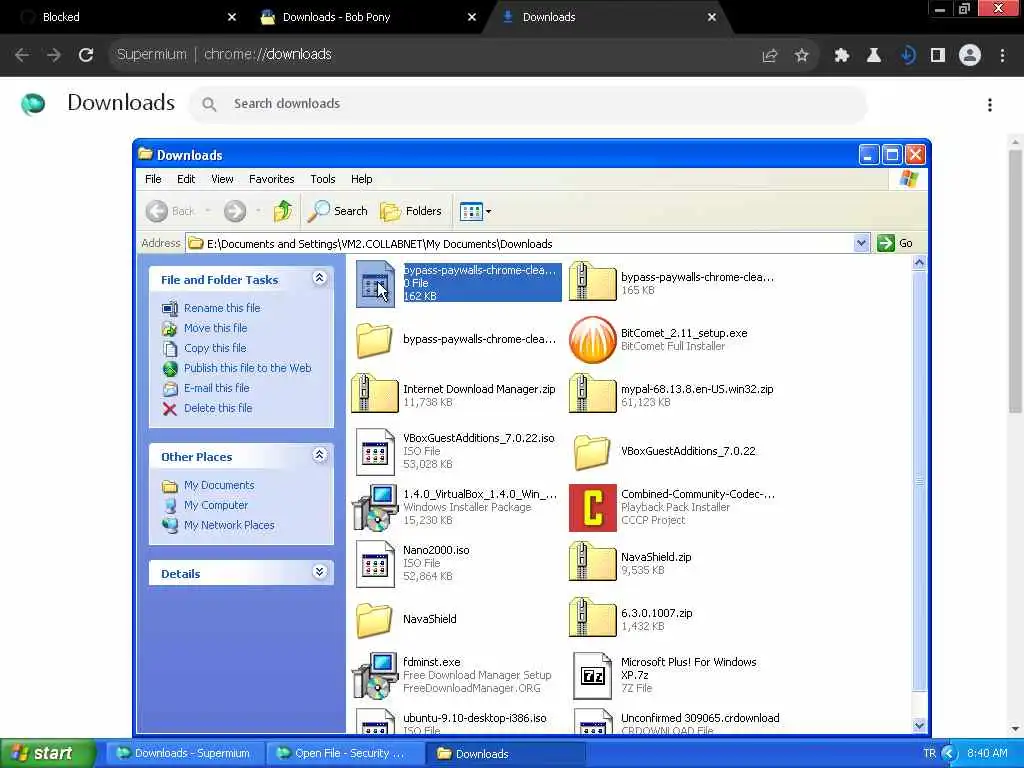The height and width of the screenshot is (768, 1024).
Task: Click the Go button beside address
Action: click(x=895, y=244)
